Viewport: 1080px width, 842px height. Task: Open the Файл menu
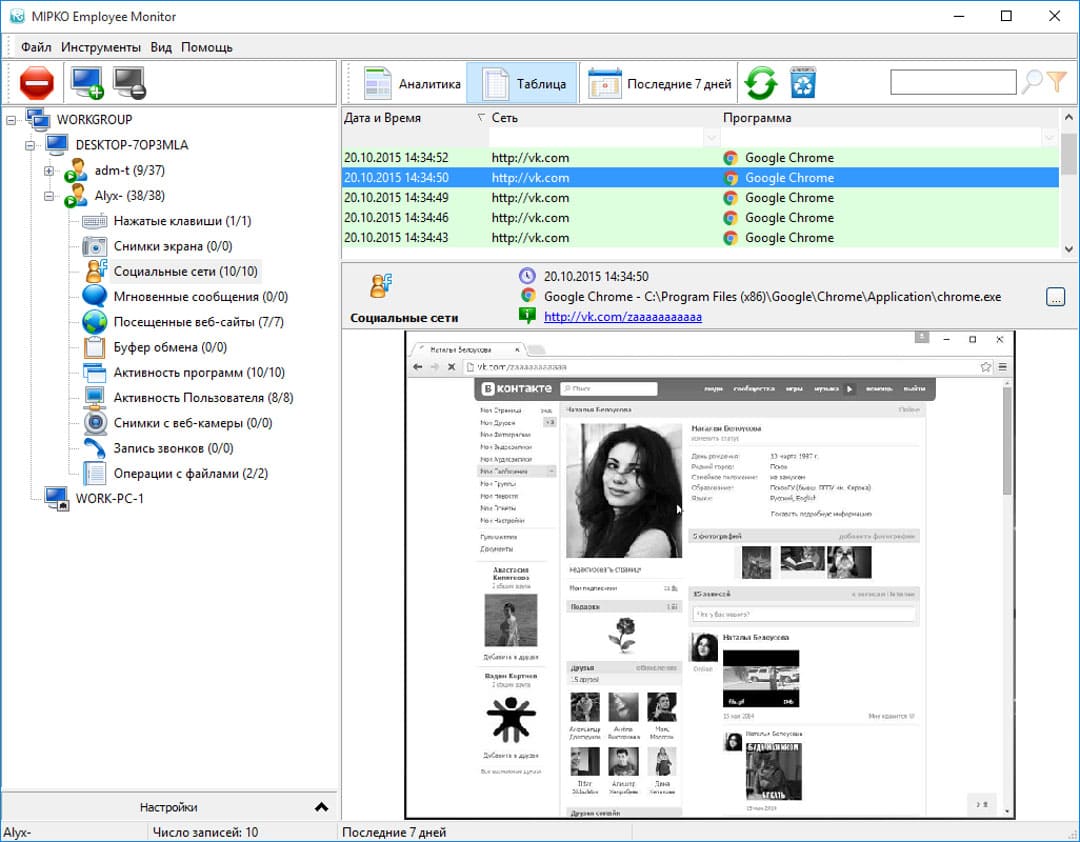point(36,47)
